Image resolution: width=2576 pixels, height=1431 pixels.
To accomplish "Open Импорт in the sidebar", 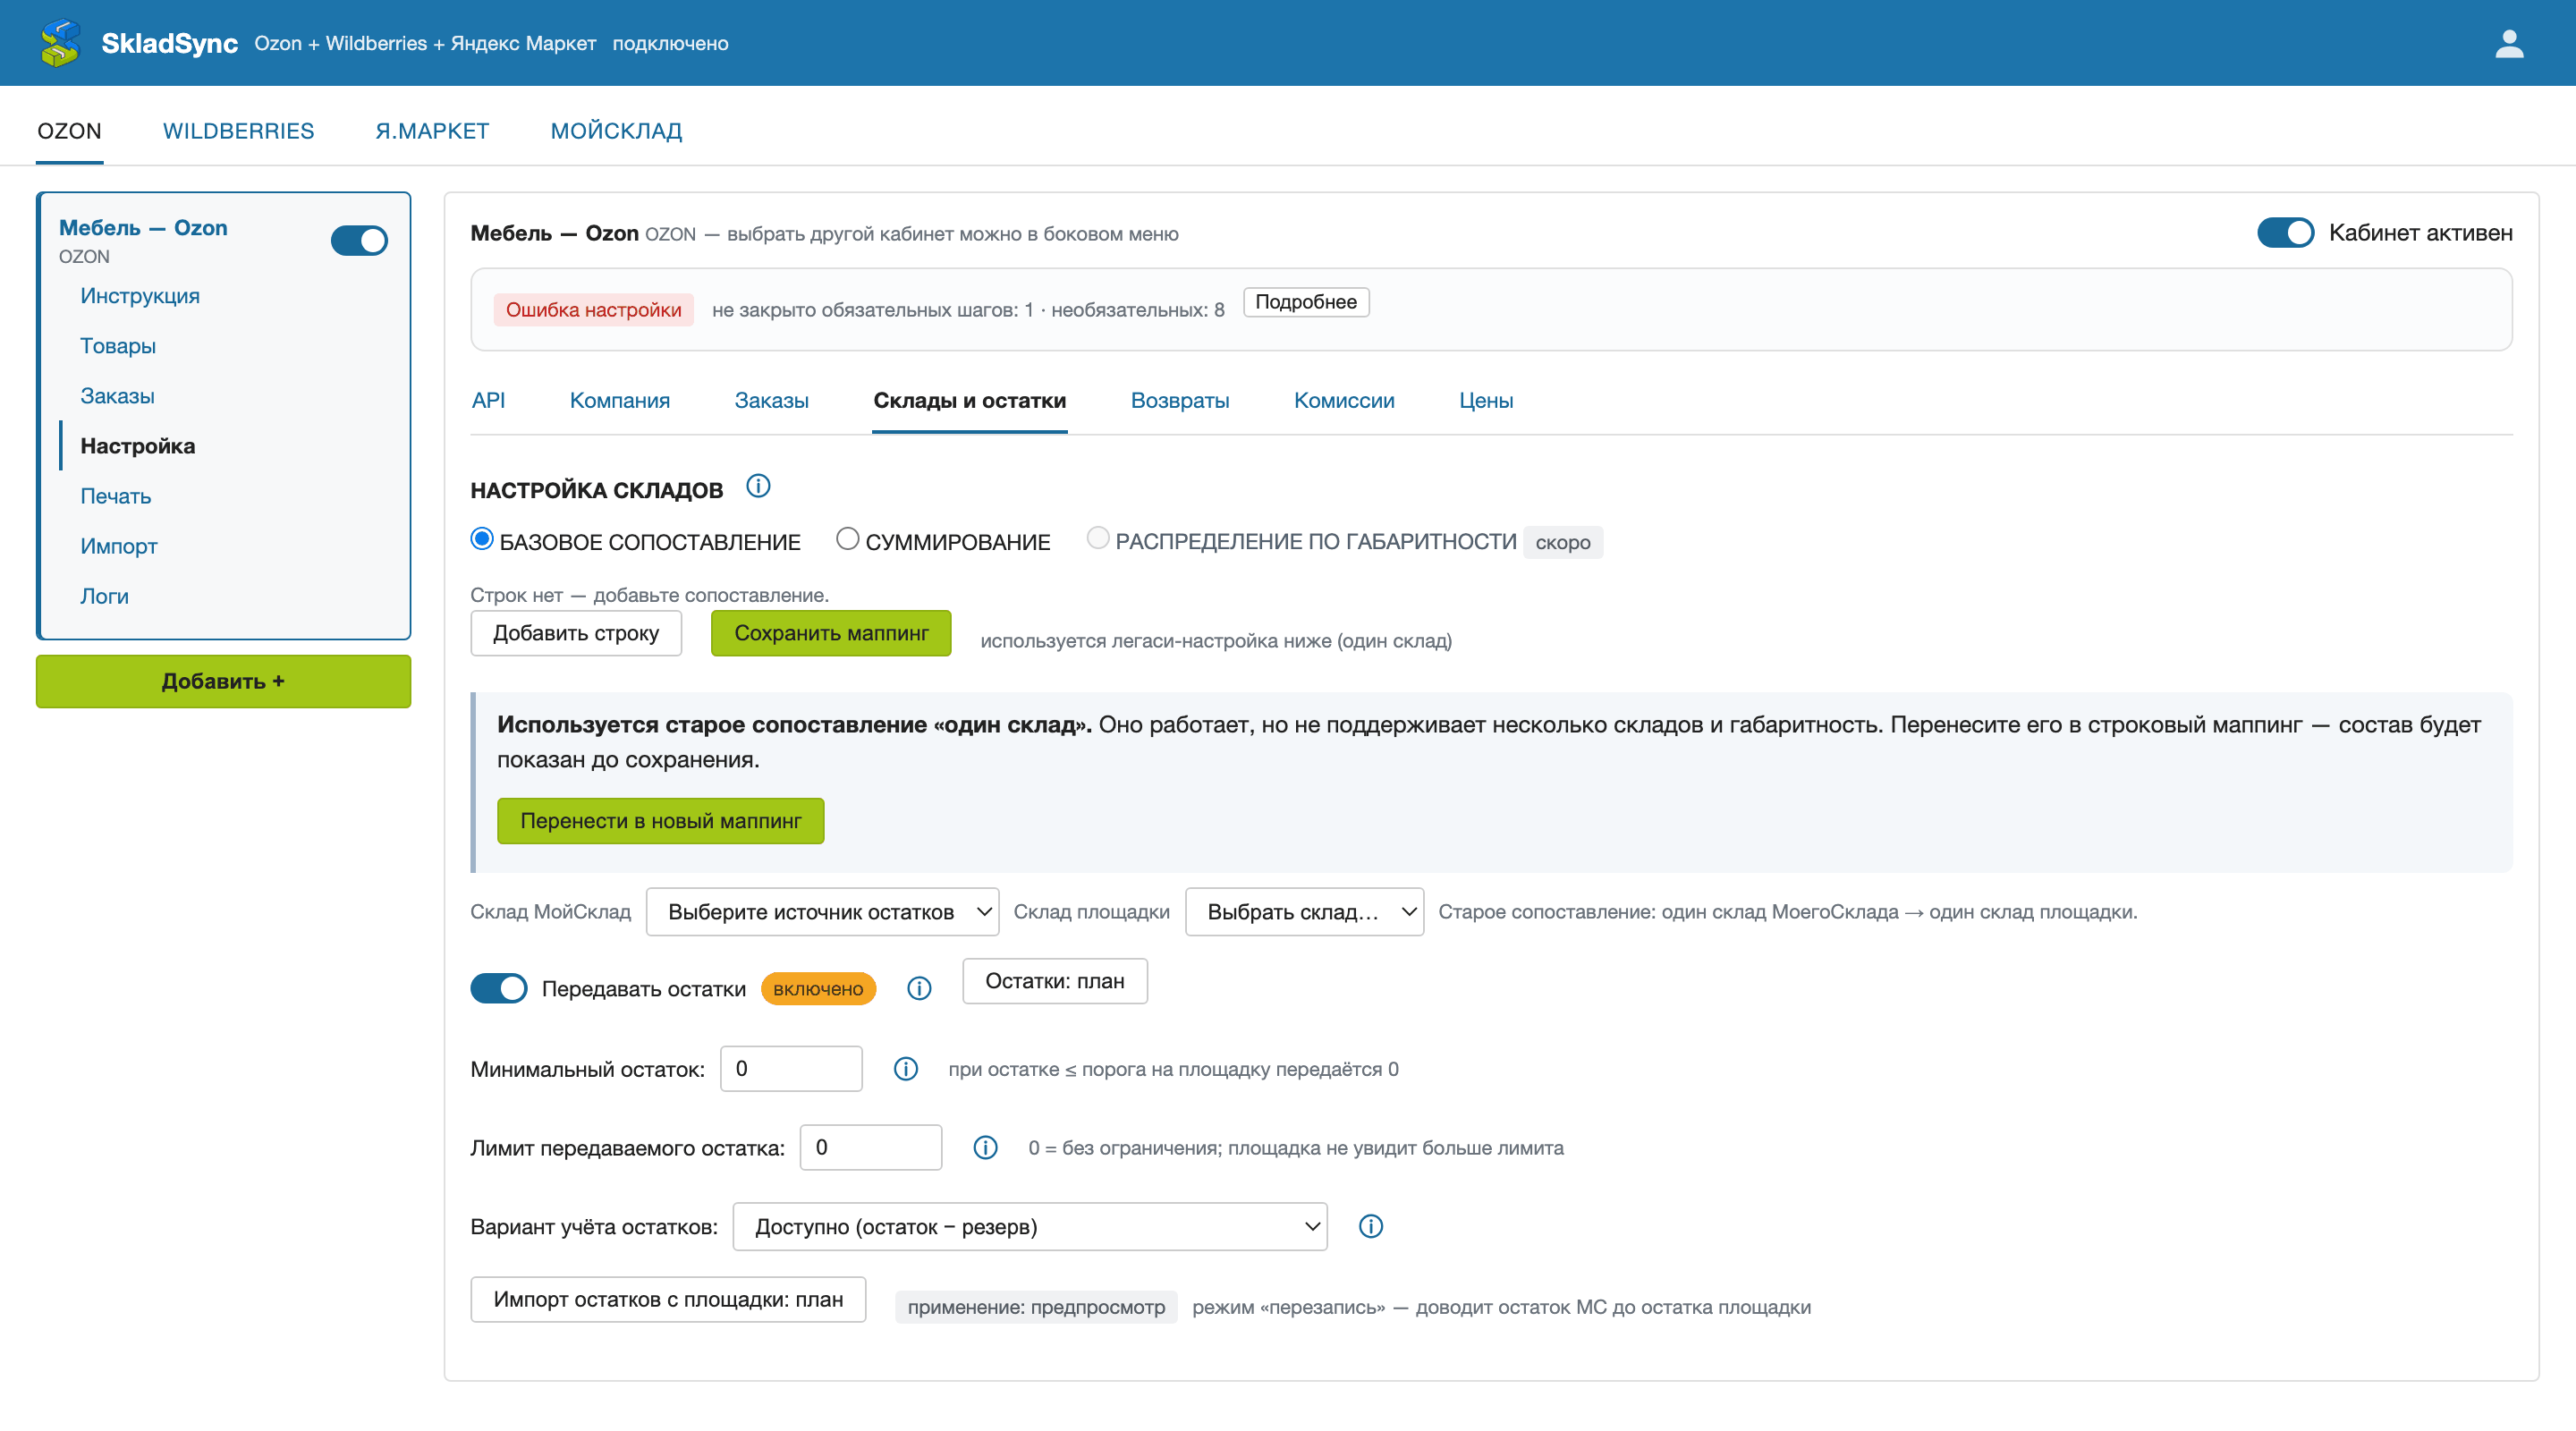I will pos(119,546).
